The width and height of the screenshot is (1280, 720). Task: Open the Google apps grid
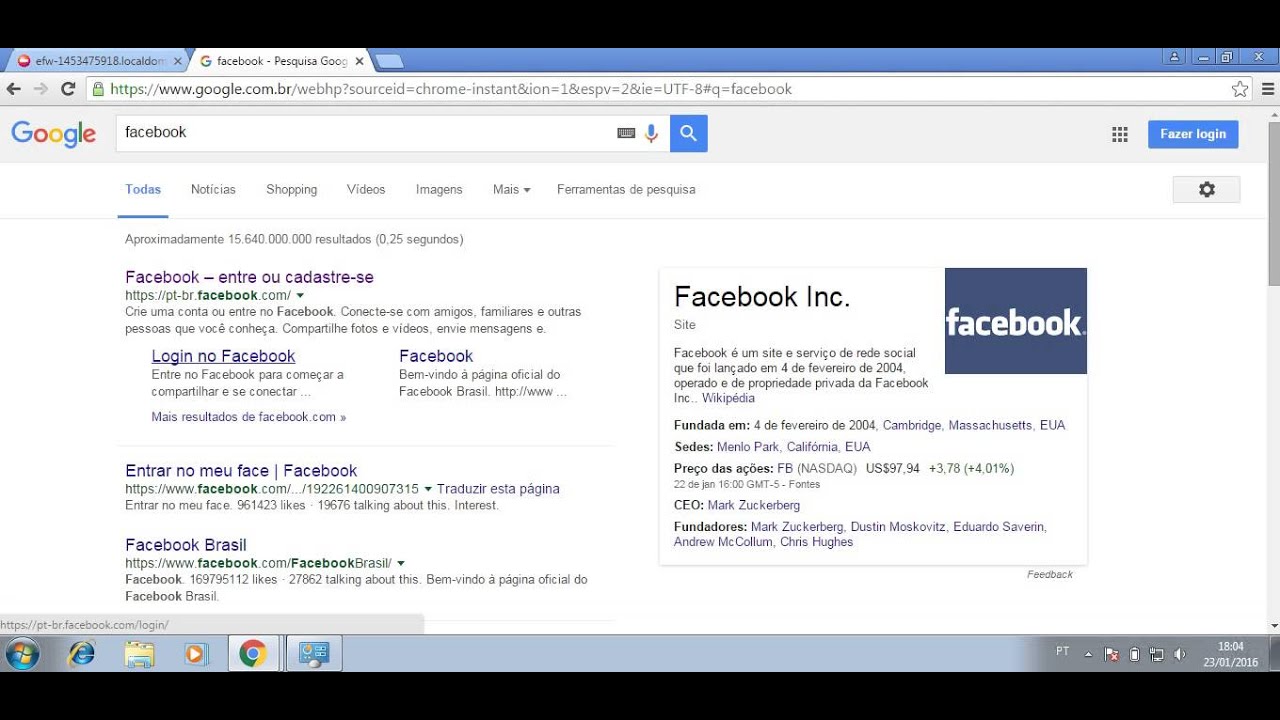pyautogui.click(x=1120, y=134)
